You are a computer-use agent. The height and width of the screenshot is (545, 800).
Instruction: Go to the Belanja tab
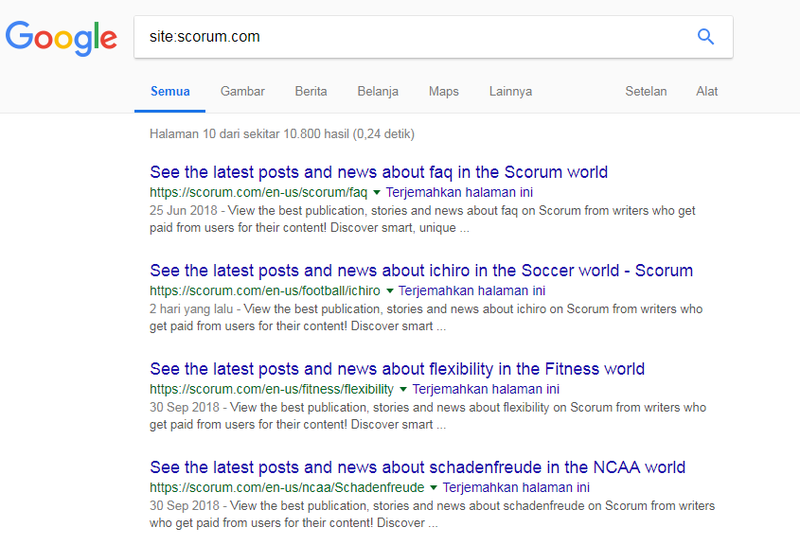378,91
